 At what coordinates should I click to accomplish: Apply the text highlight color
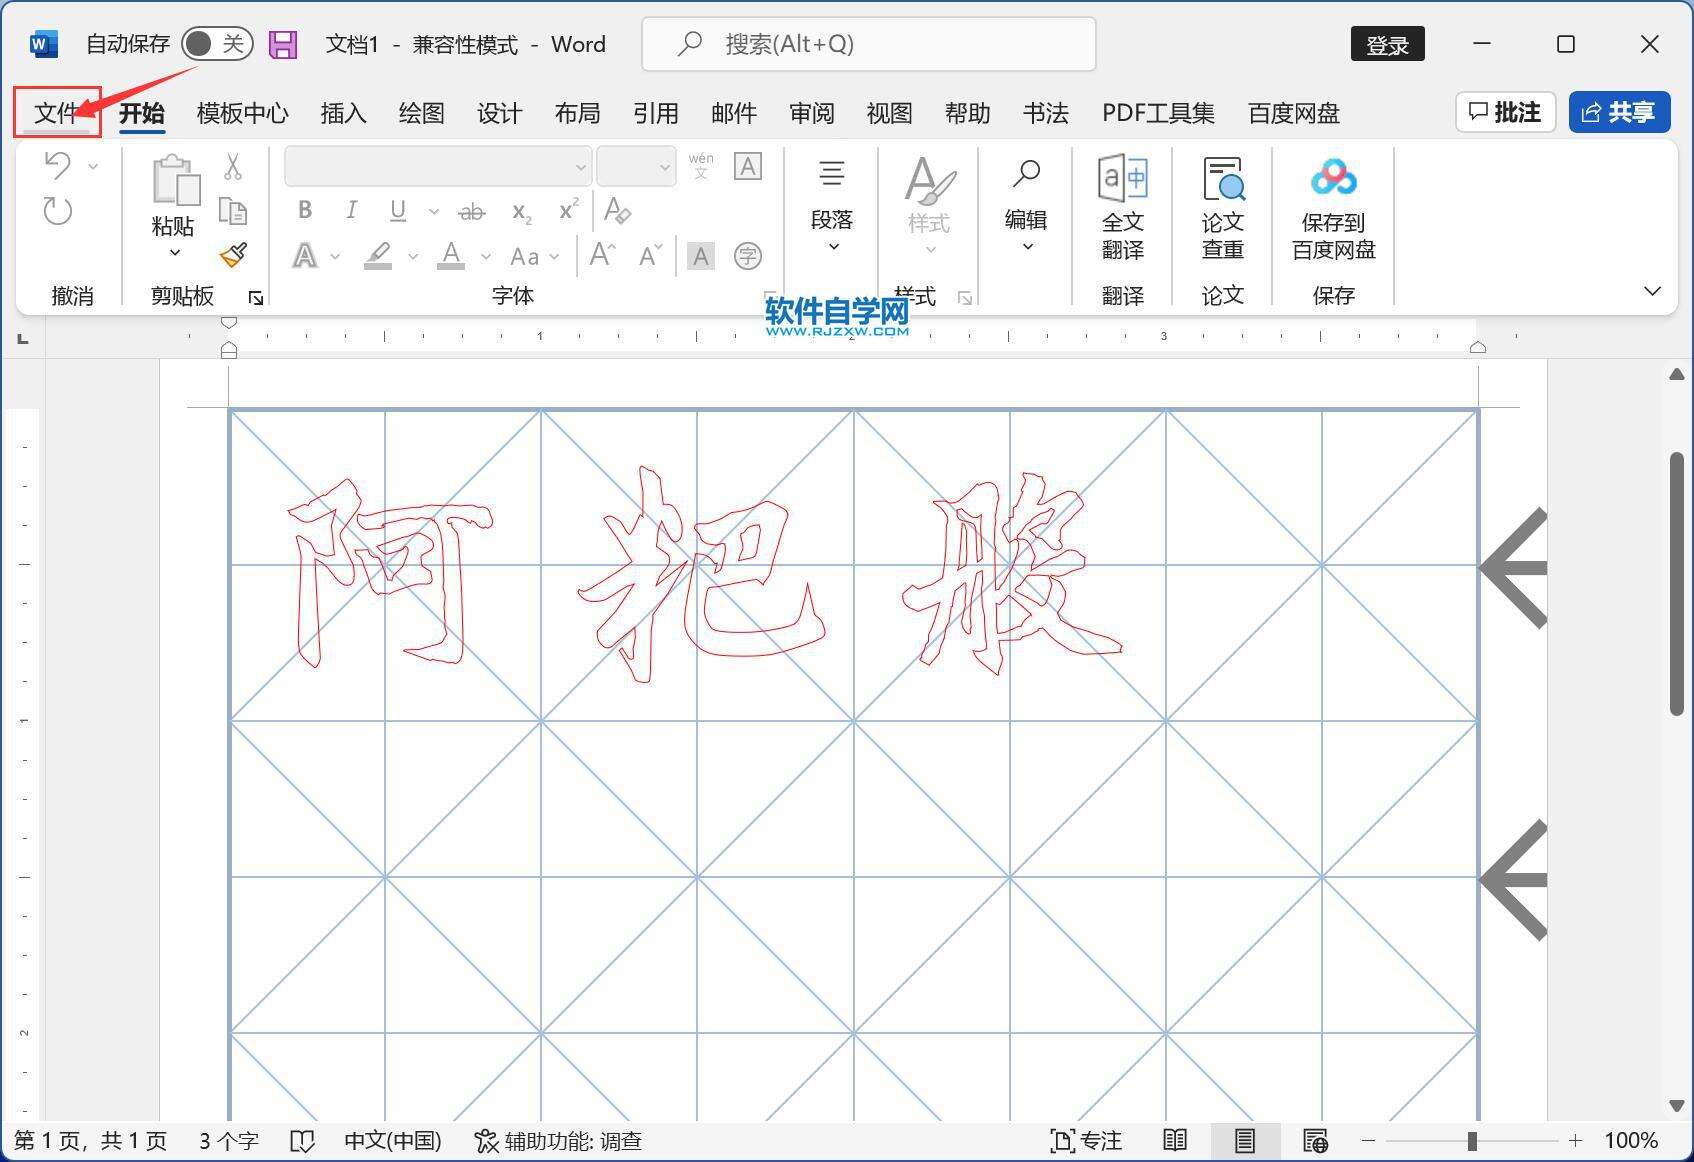(378, 256)
